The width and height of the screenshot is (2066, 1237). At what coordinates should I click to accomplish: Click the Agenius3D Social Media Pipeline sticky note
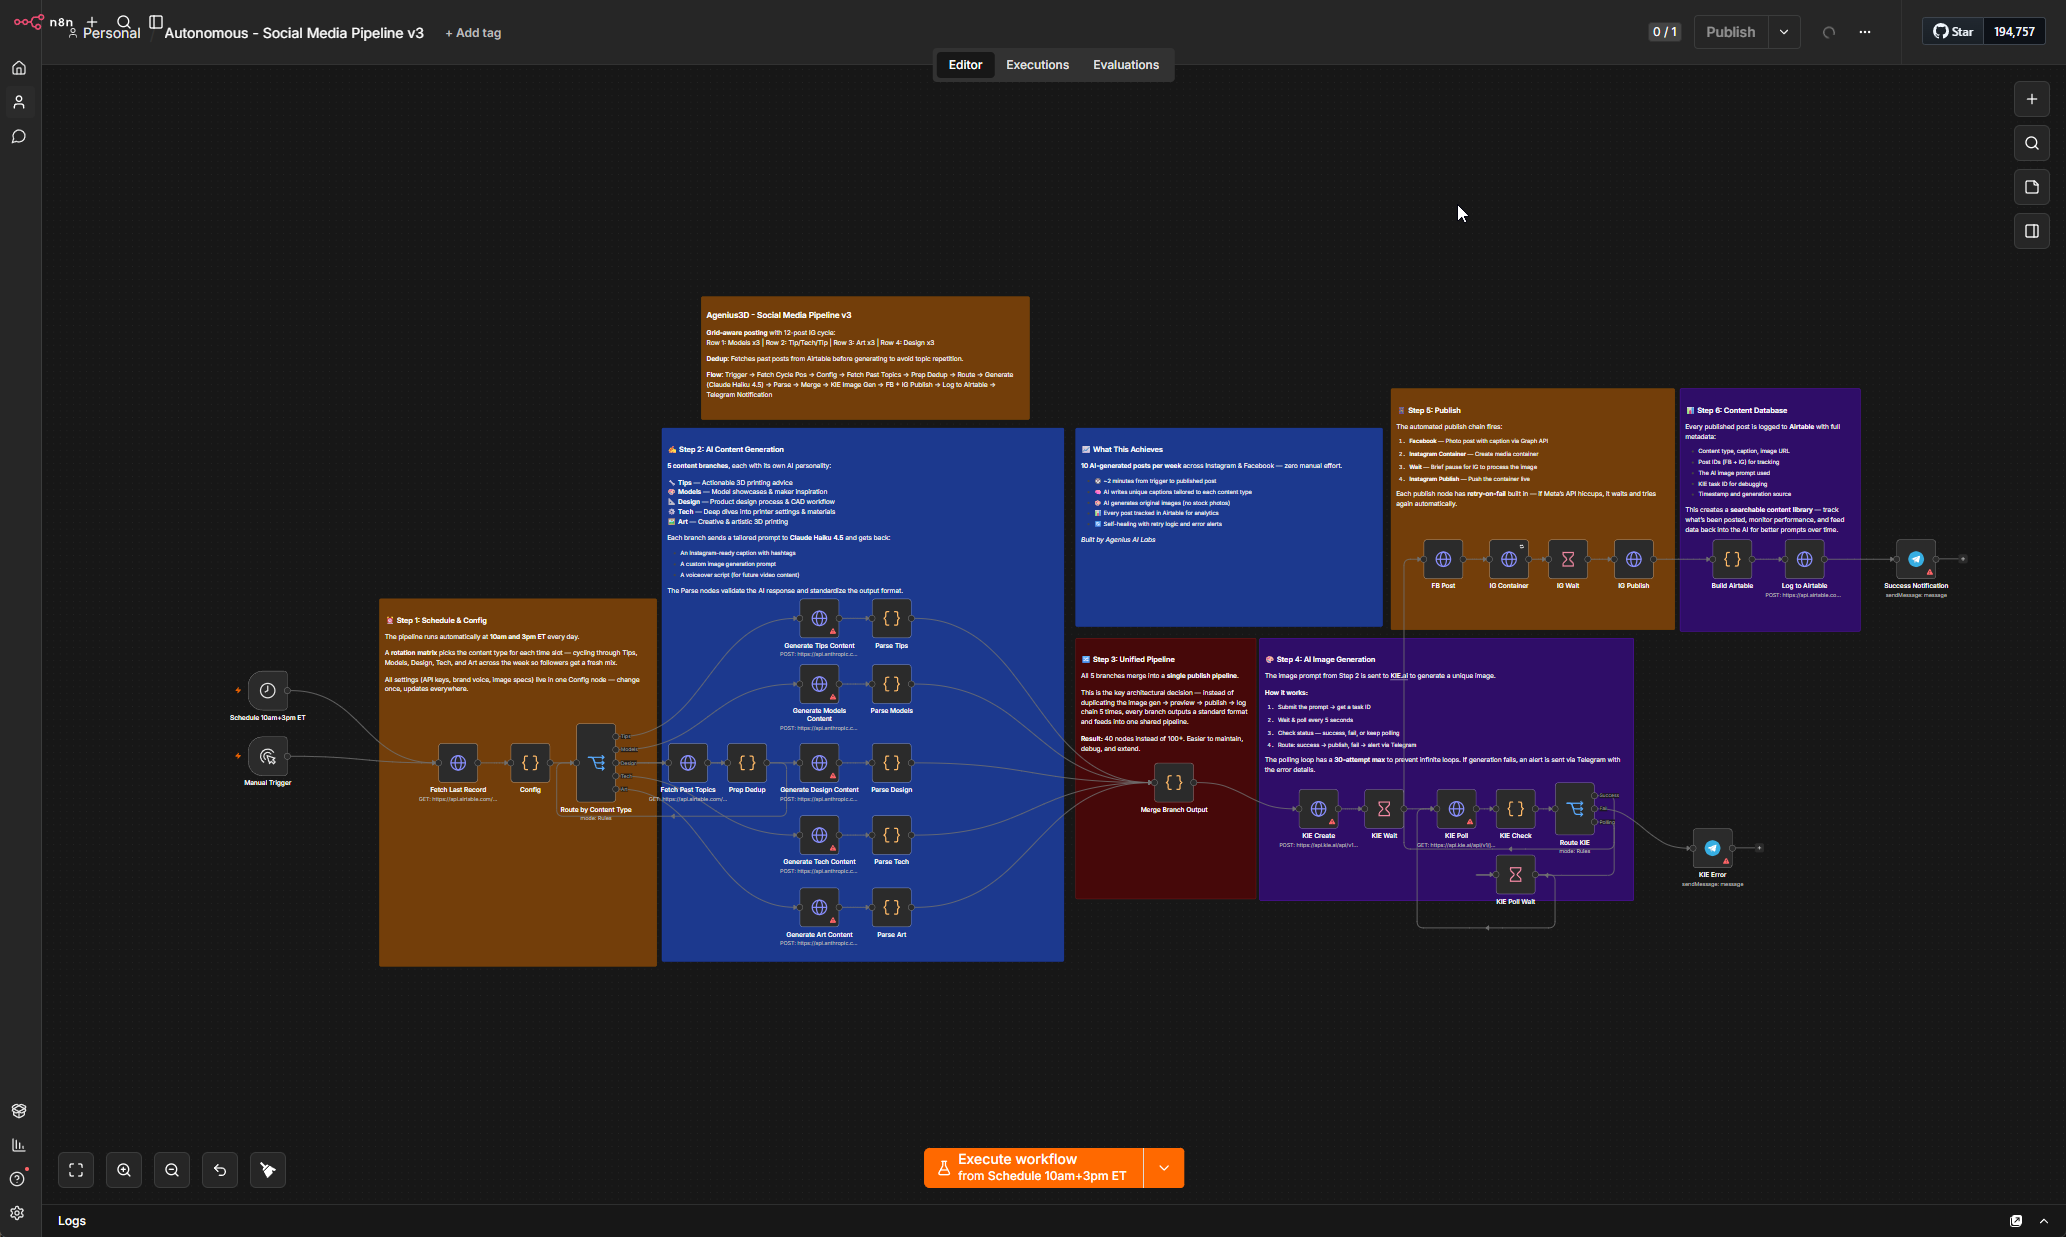[x=865, y=358]
